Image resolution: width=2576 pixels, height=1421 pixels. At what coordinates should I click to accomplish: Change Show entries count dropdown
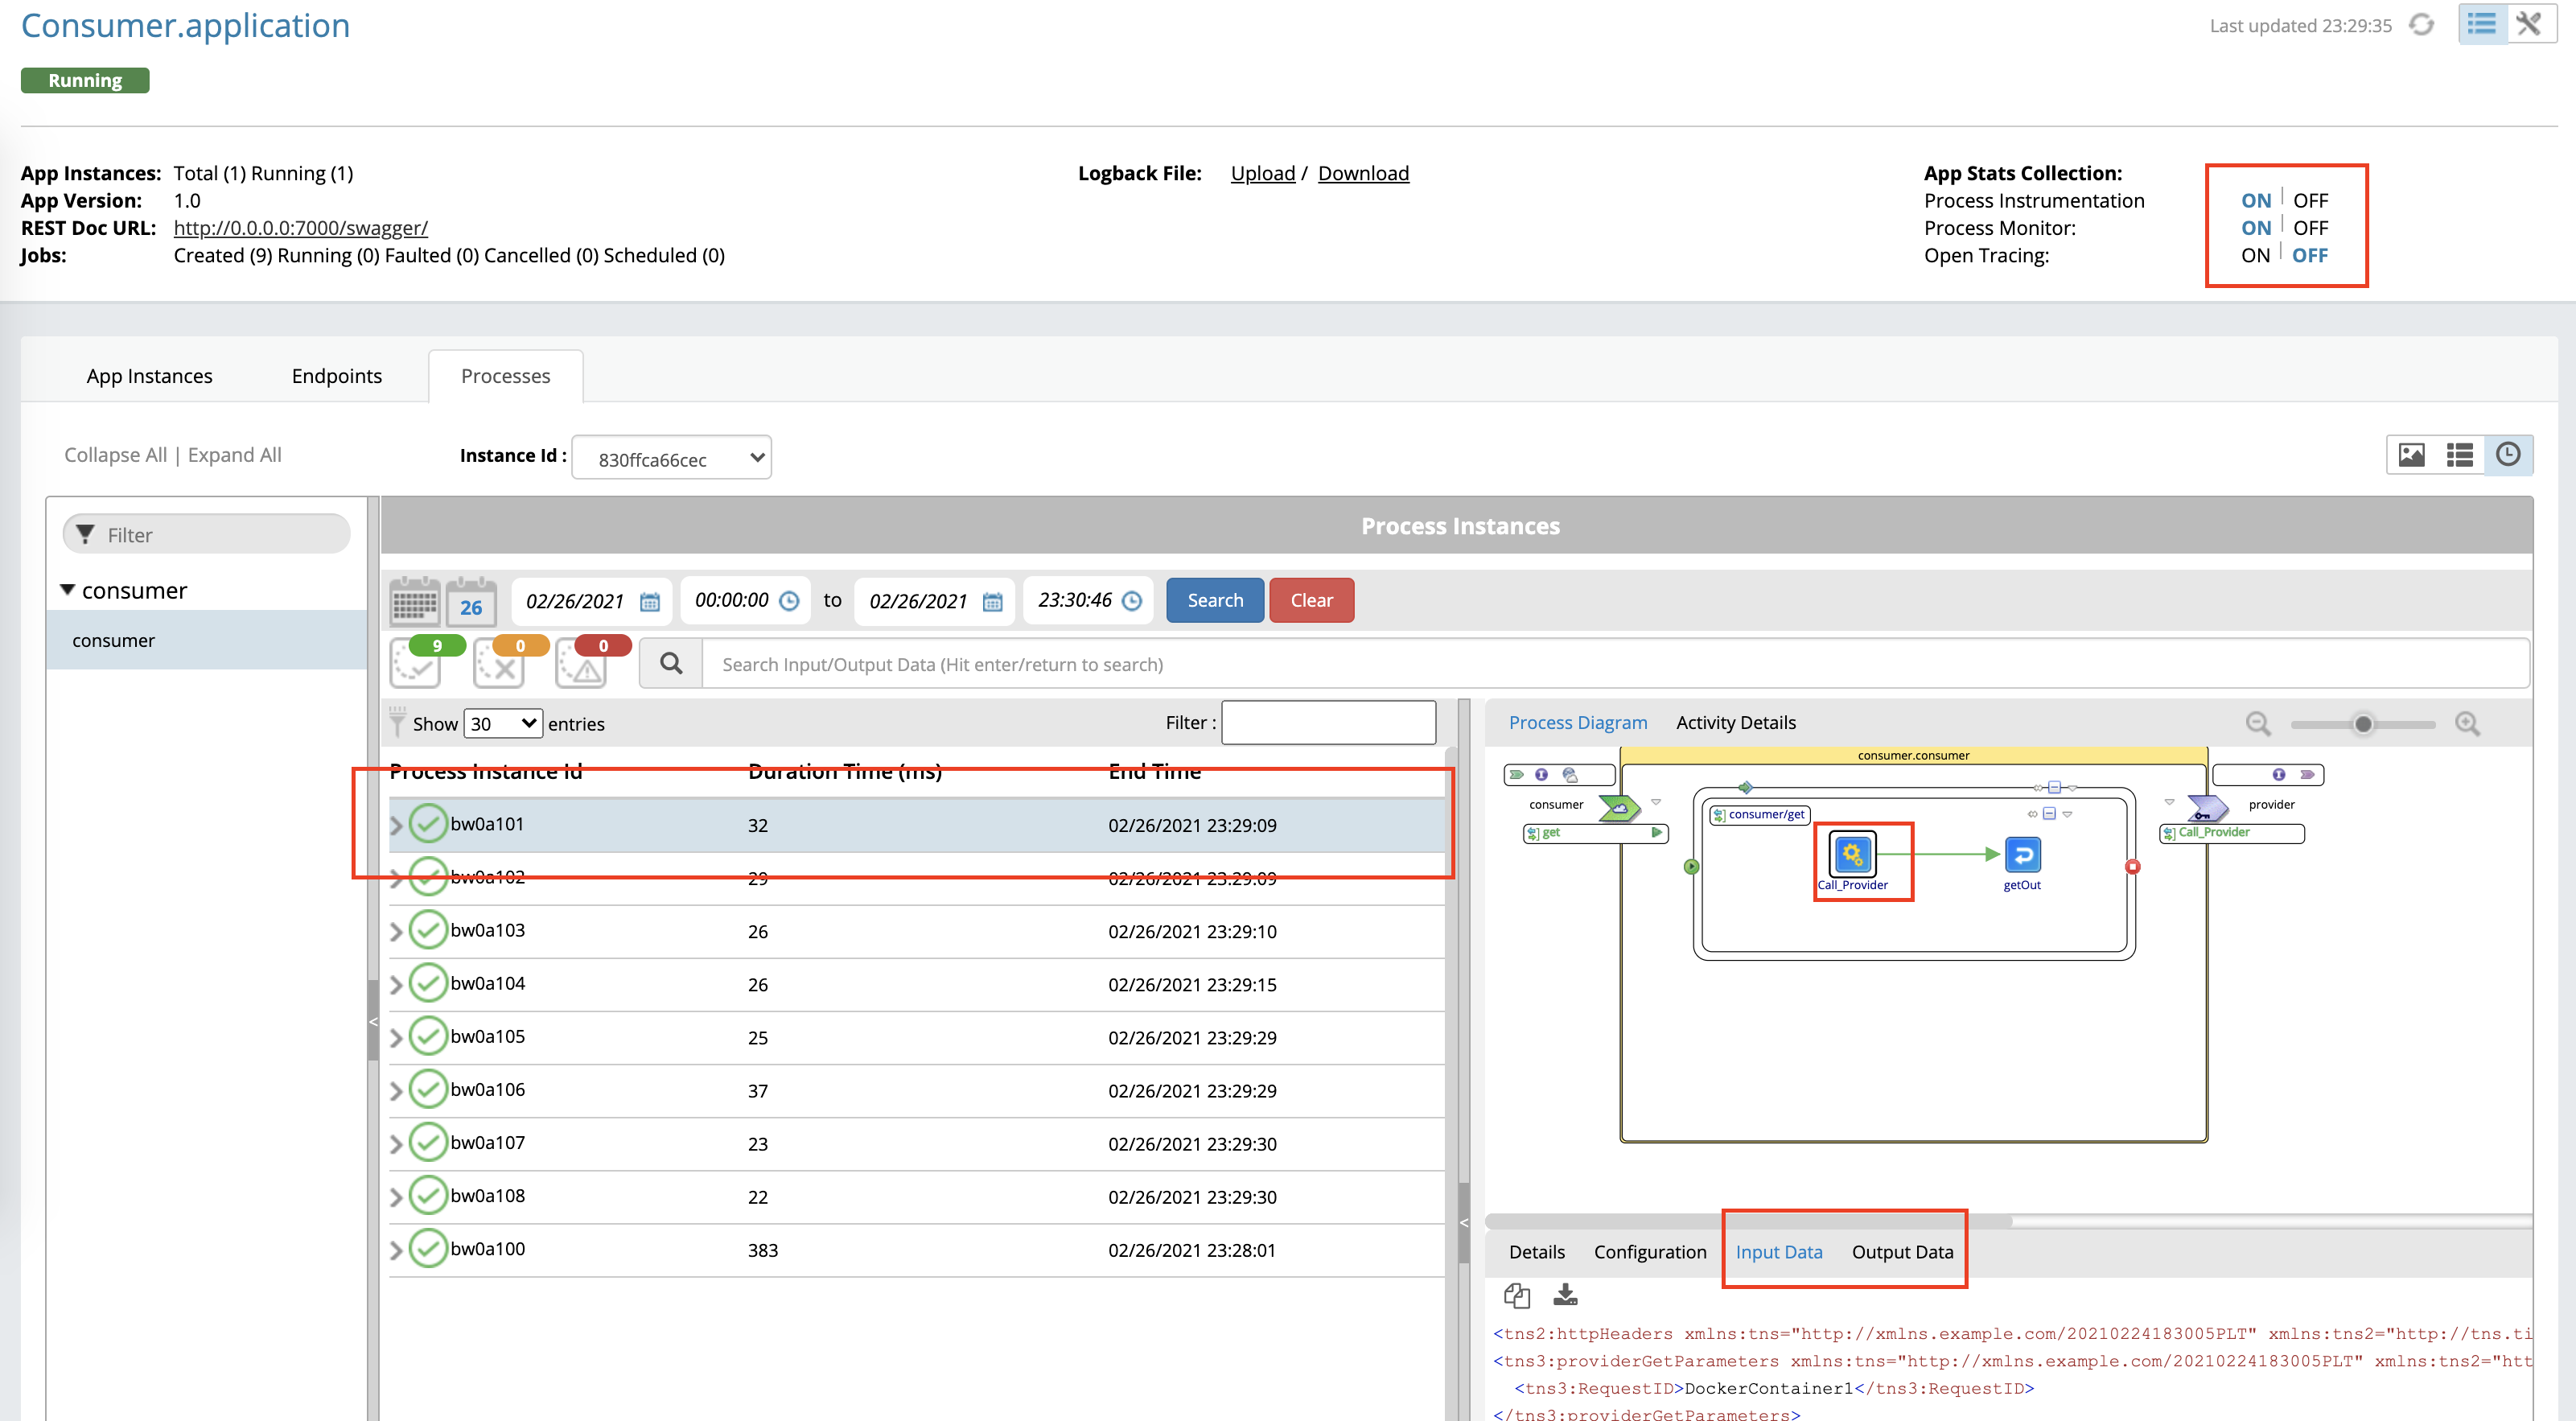(x=502, y=723)
